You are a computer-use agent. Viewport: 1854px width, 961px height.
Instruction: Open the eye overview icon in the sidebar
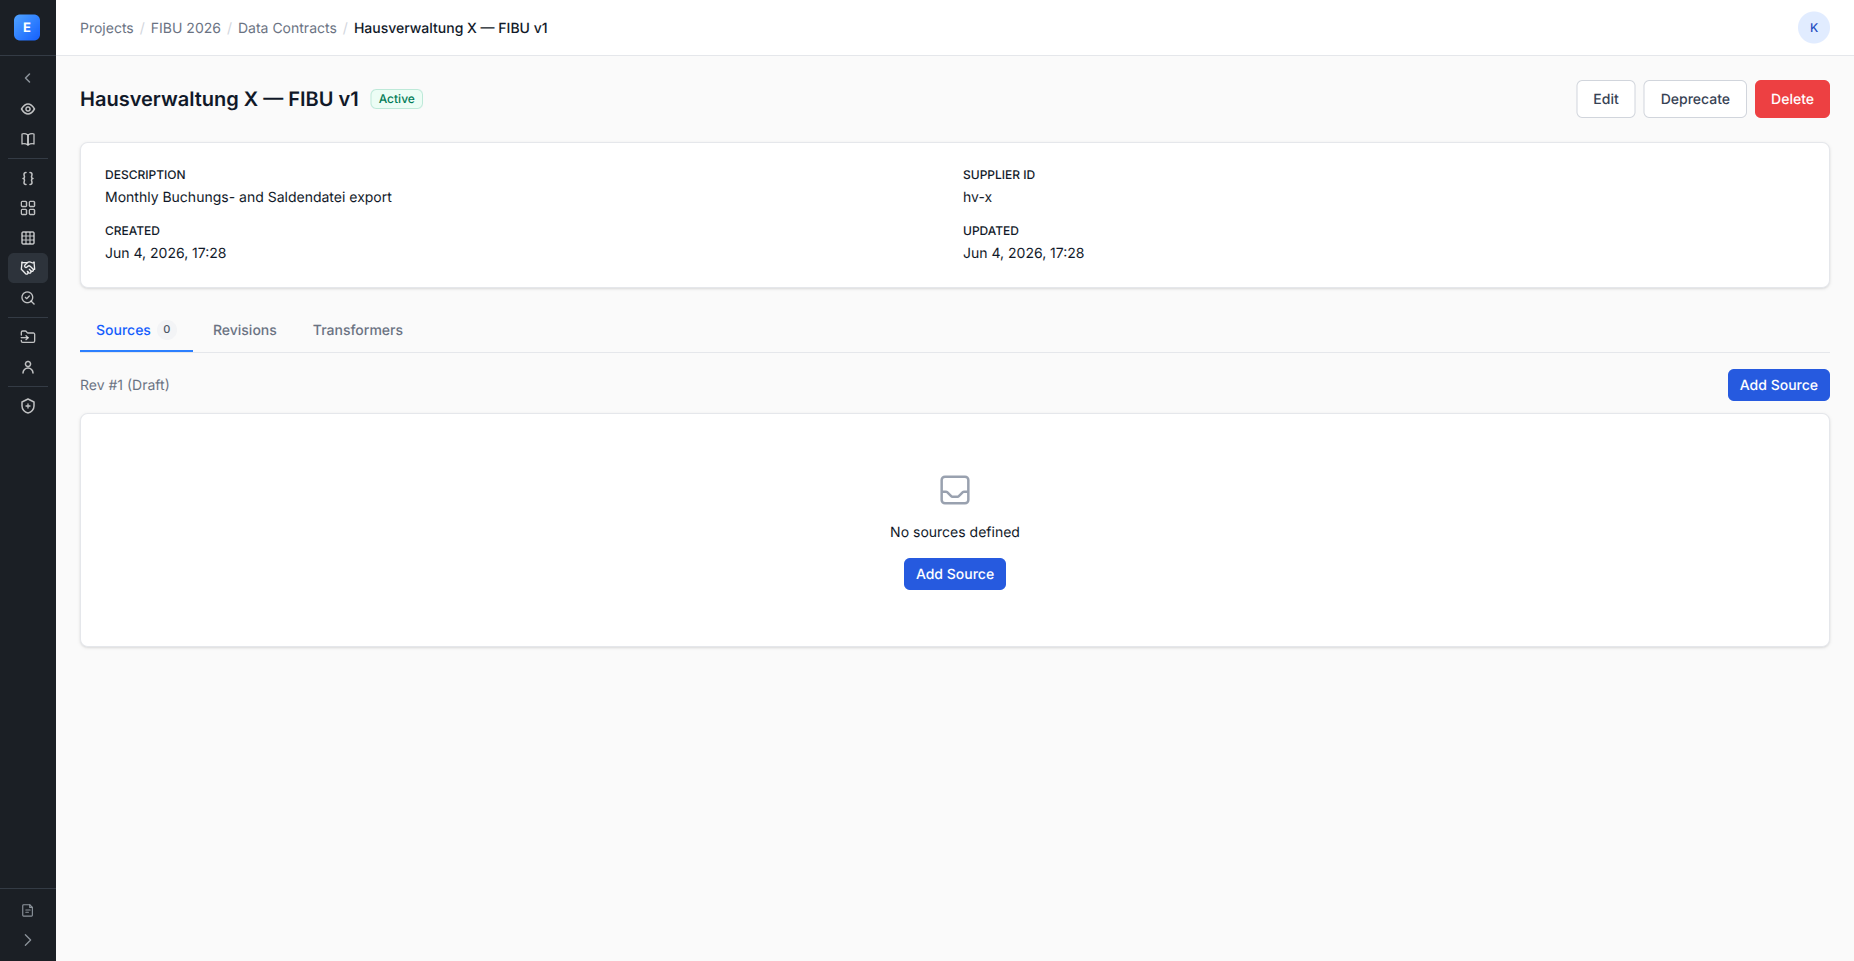(x=28, y=109)
